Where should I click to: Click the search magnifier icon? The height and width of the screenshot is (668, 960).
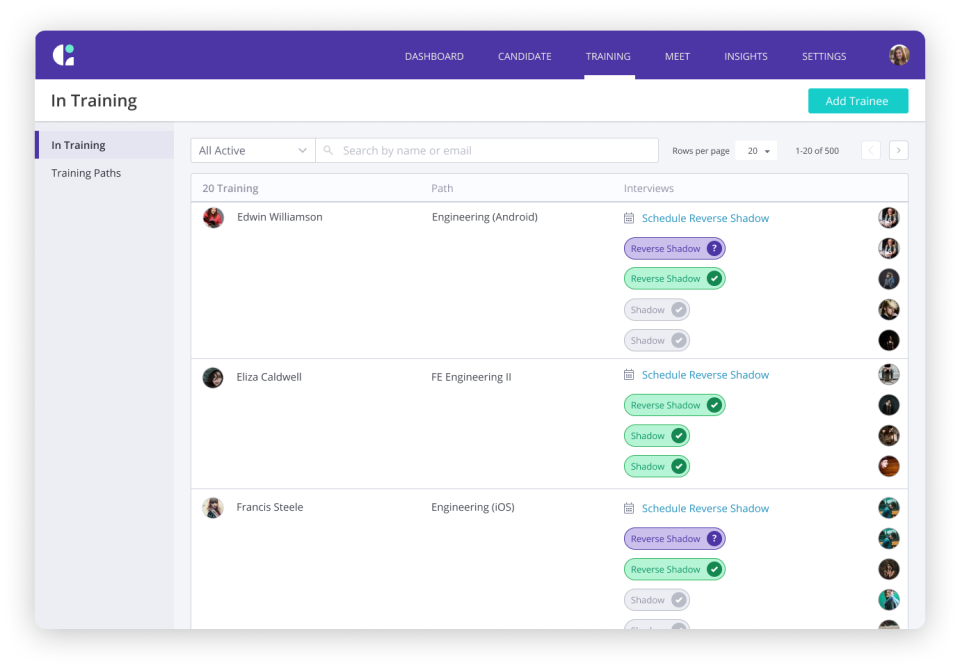point(328,150)
